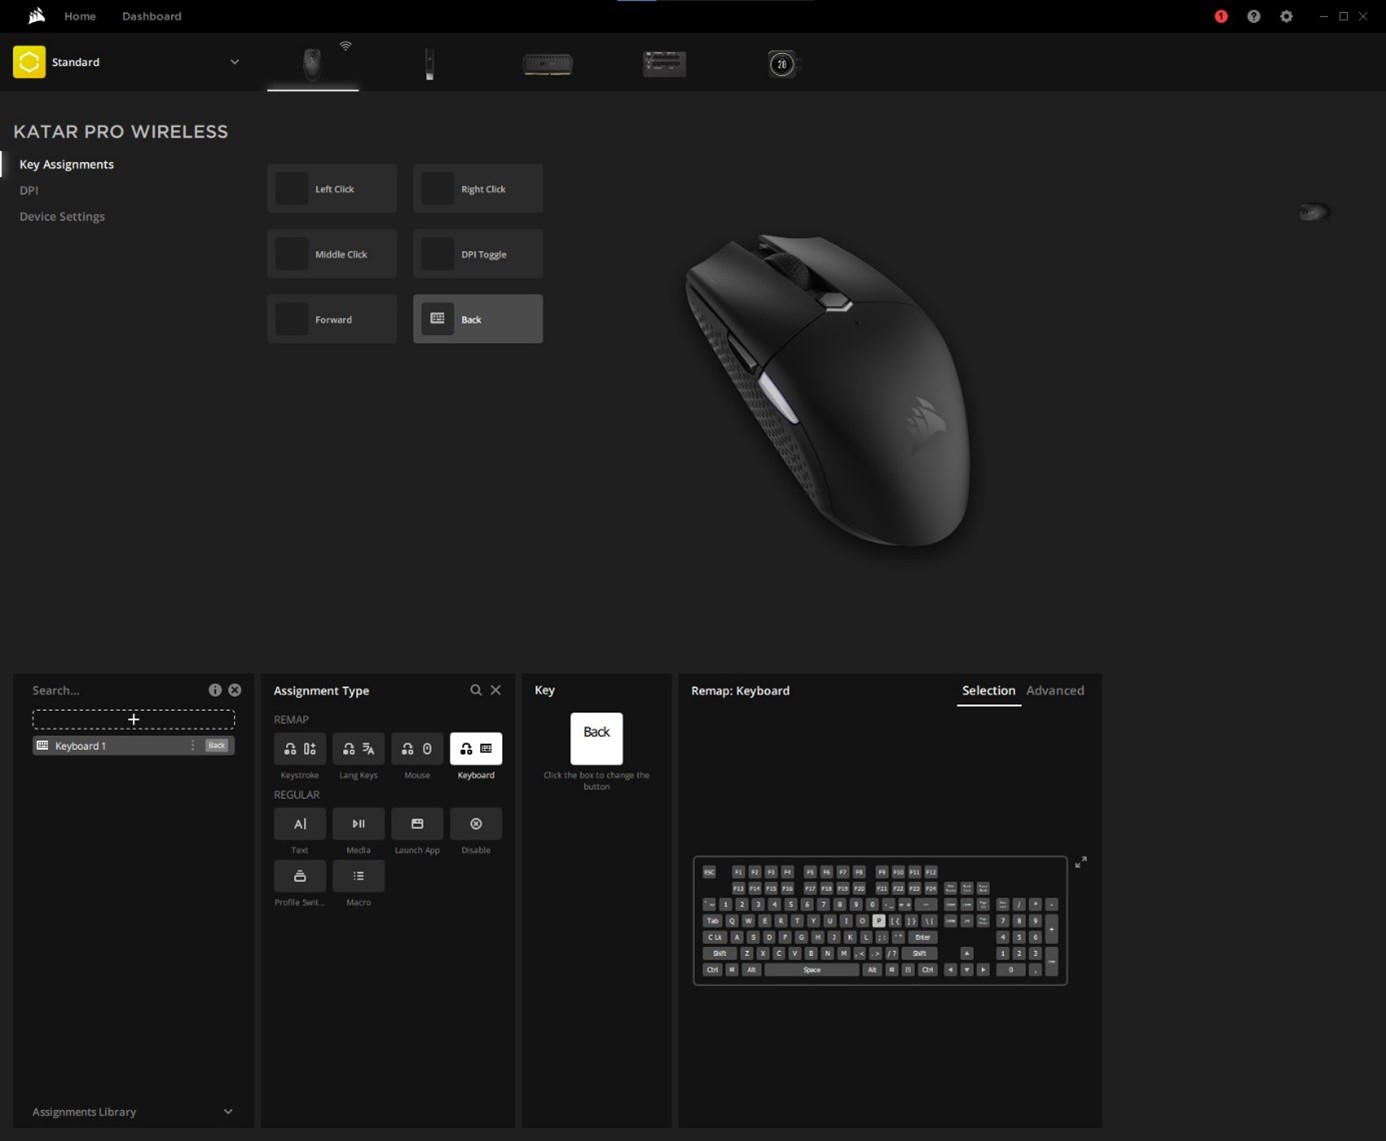
Task: Open the Macro assignment type
Action: (x=357, y=875)
